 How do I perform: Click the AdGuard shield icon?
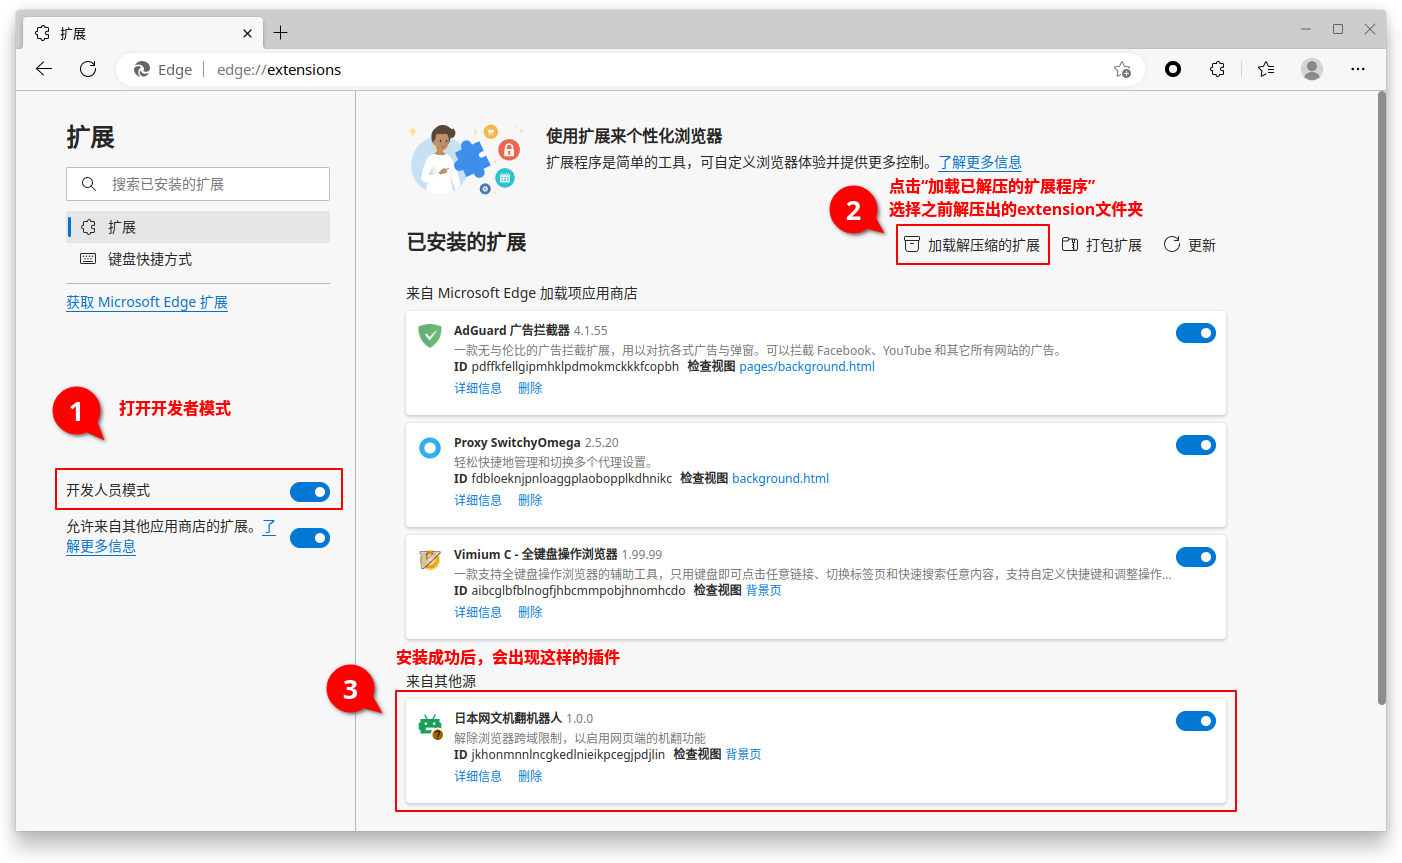(430, 335)
